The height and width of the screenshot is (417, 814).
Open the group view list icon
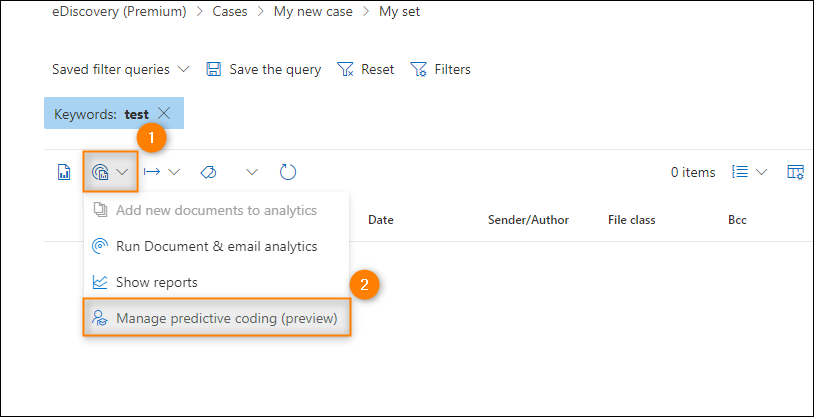coord(740,172)
